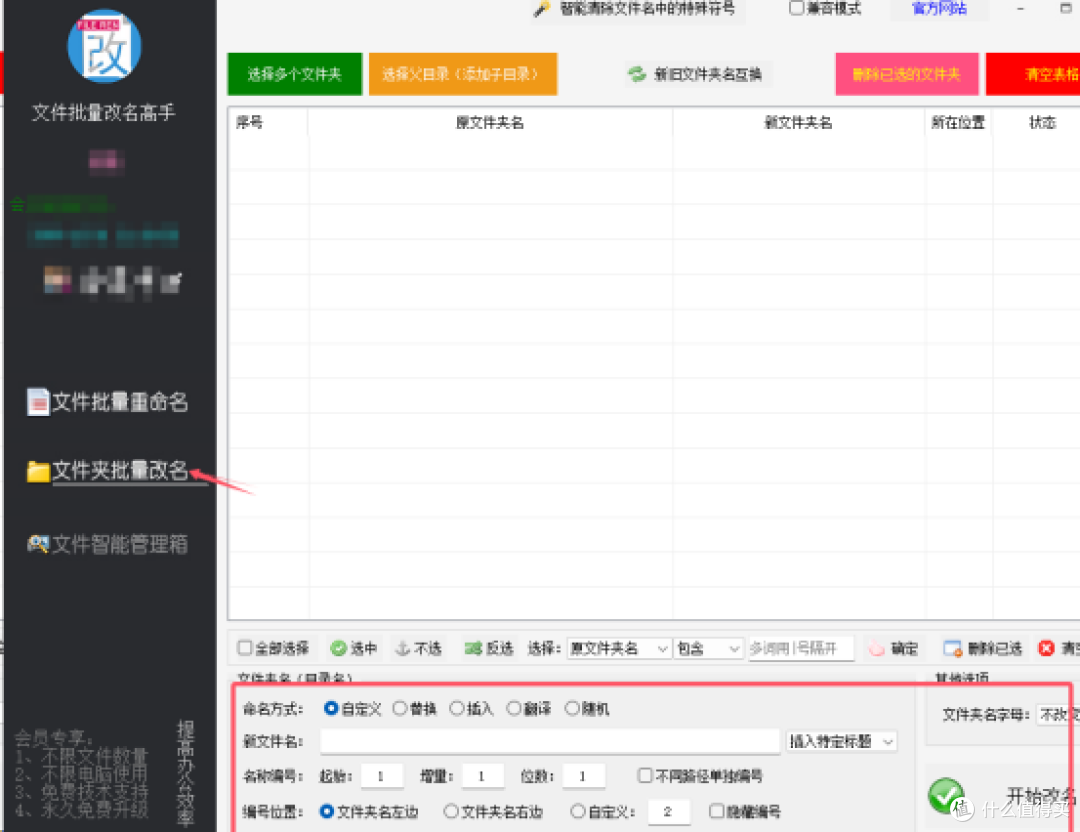The height and width of the screenshot is (832, 1080).
Task: Click the pink 确定 confirm icon
Action: (876, 648)
